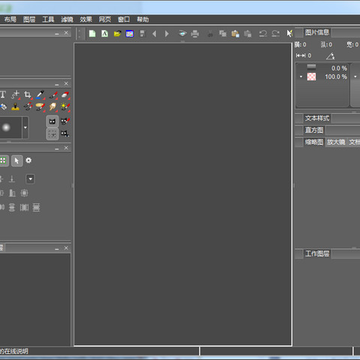Align objects to bottom edge
Image resolution: width=360 pixels, height=360 pixels.
pyautogui.click(x=12, y=179)
